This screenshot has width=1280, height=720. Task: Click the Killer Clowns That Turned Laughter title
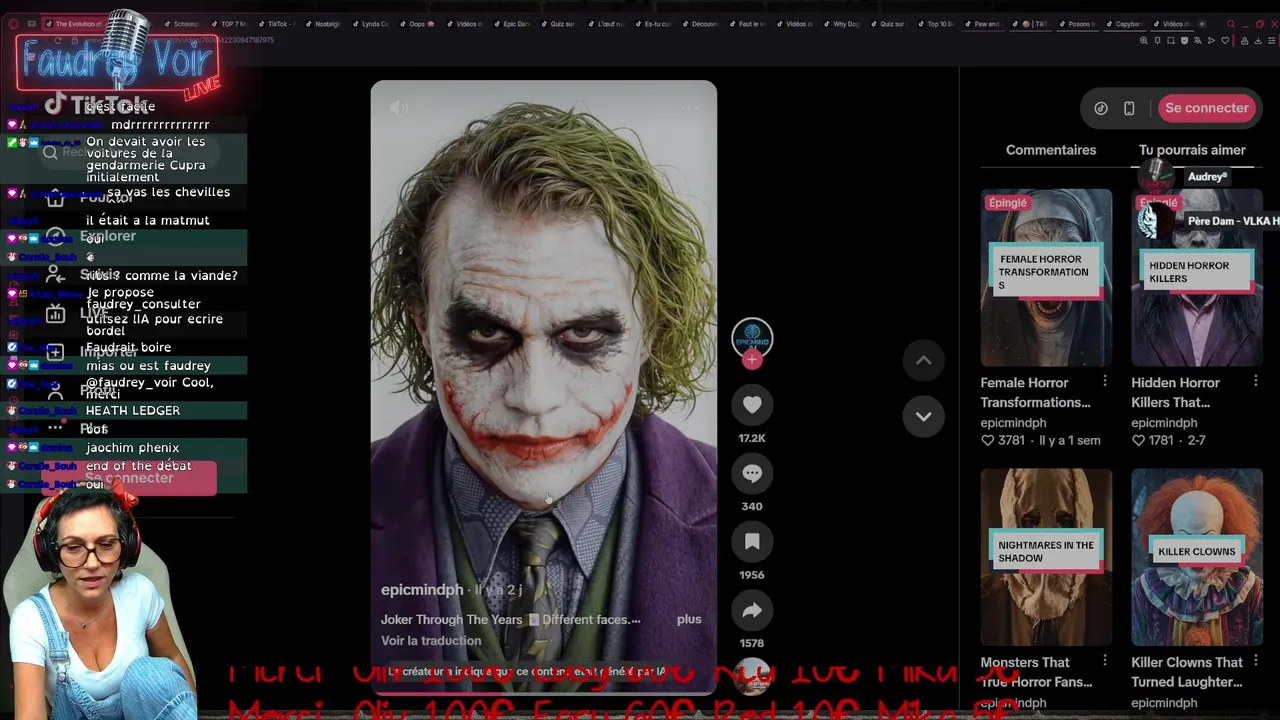[x=1186, y=672]
